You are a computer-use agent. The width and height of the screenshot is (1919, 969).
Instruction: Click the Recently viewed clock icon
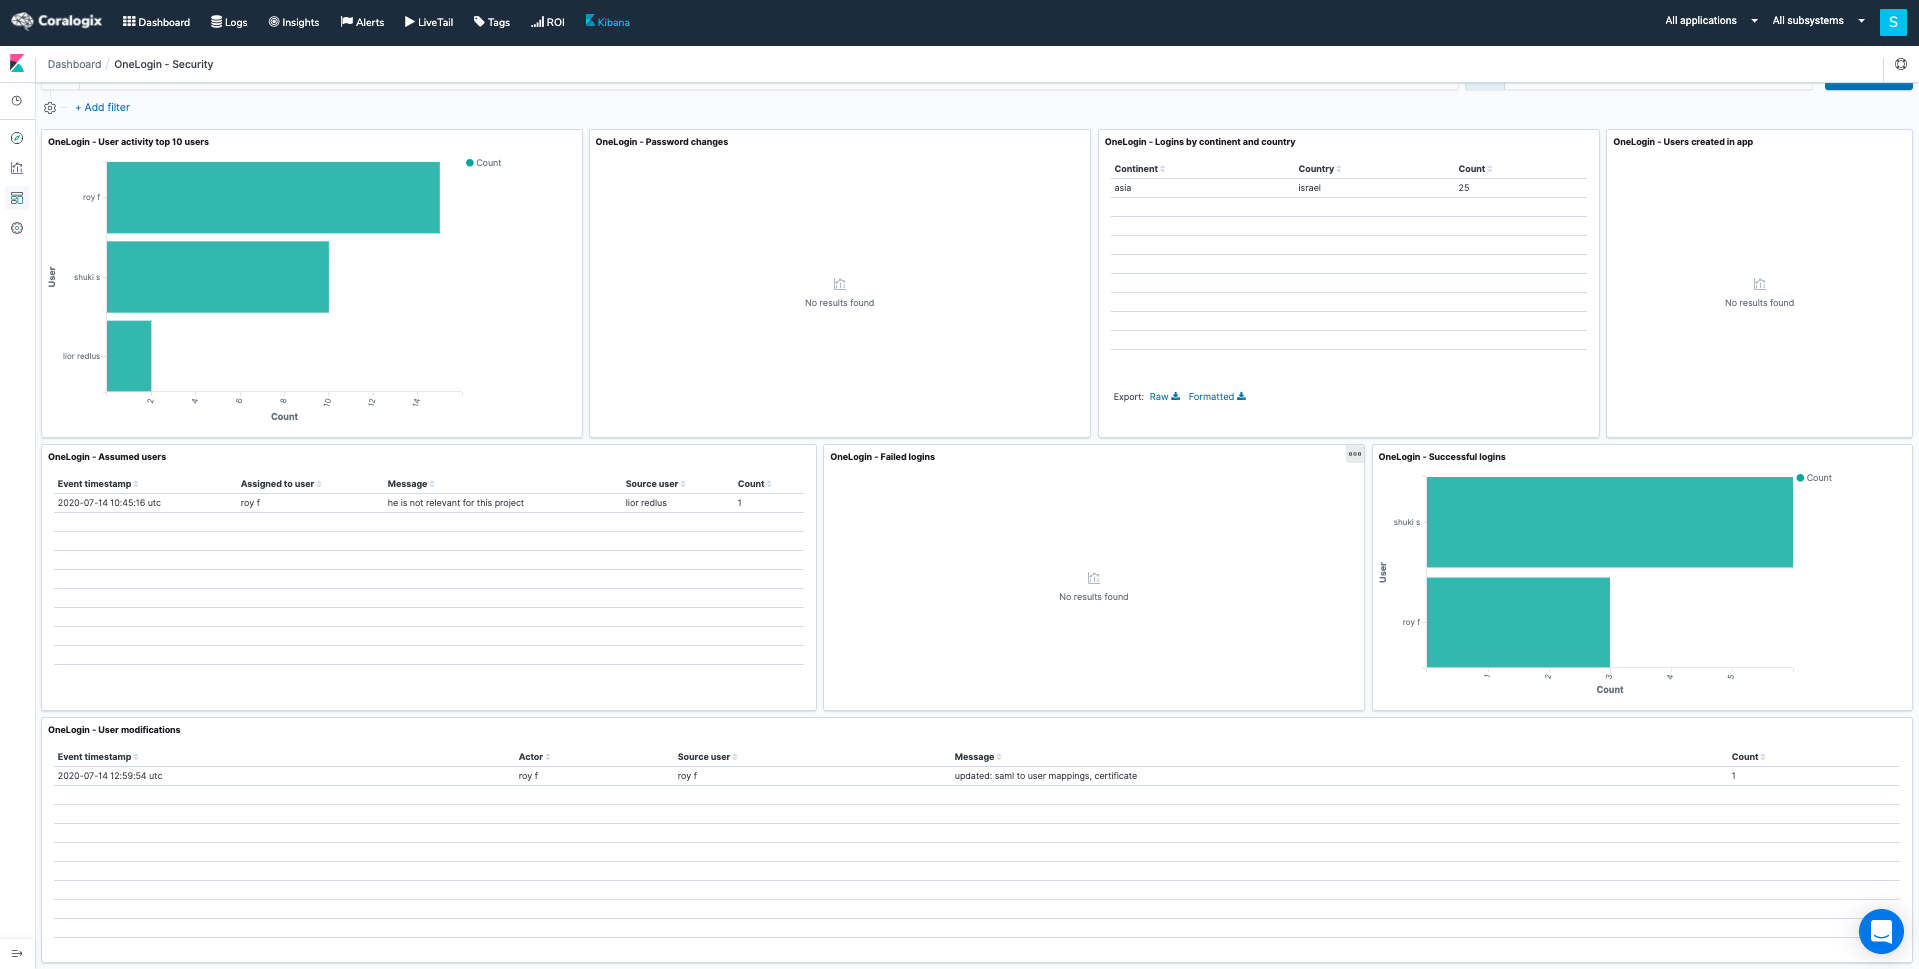[17, 101]
